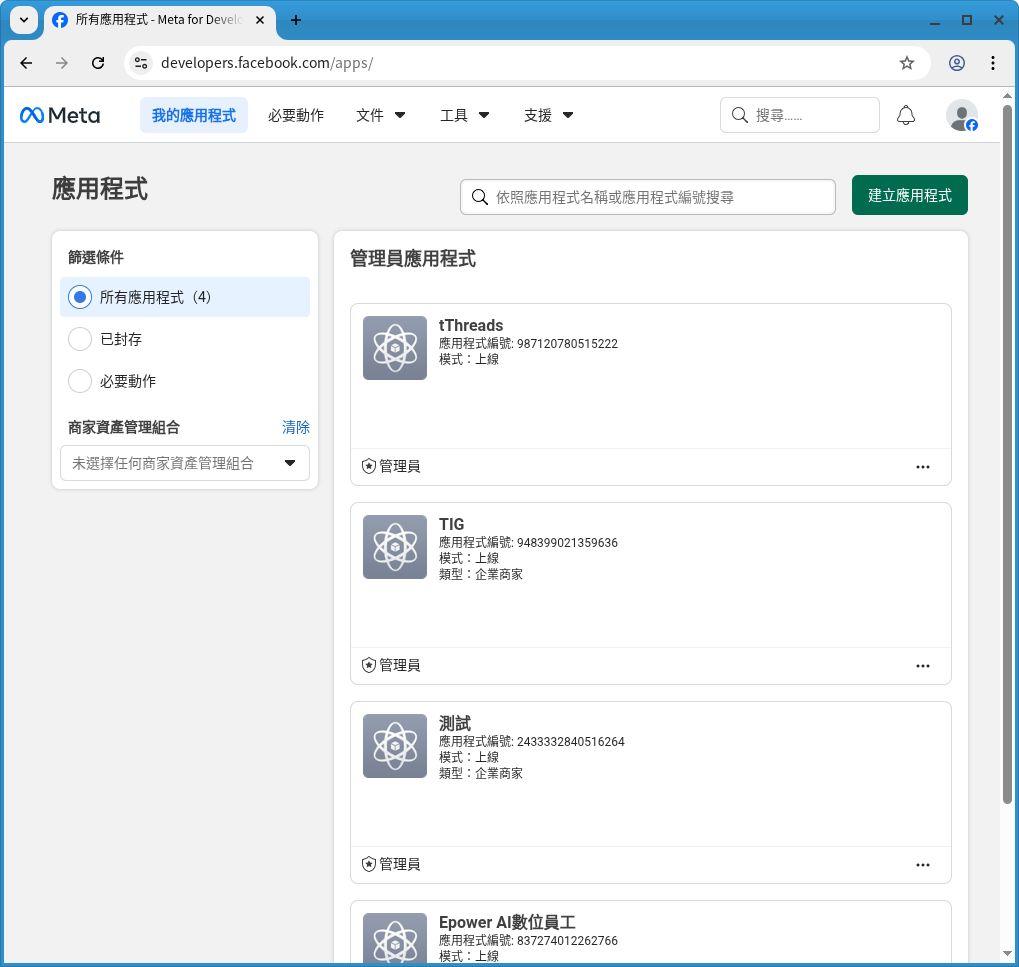This screenshot has height=967, width=1019.
Task: Close the Meta for Developers tab
Action: (x=260, y=20)
